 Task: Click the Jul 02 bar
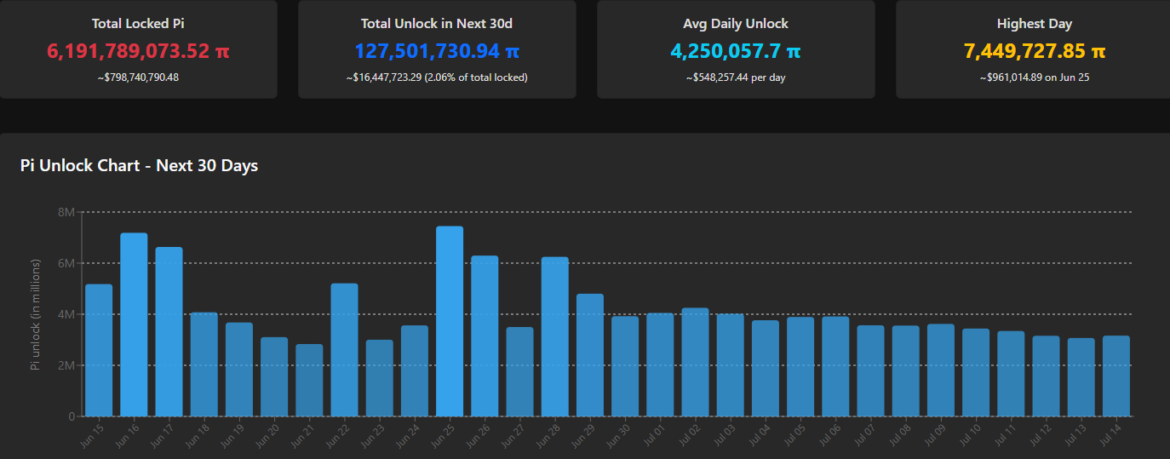(x=695, y=362)
